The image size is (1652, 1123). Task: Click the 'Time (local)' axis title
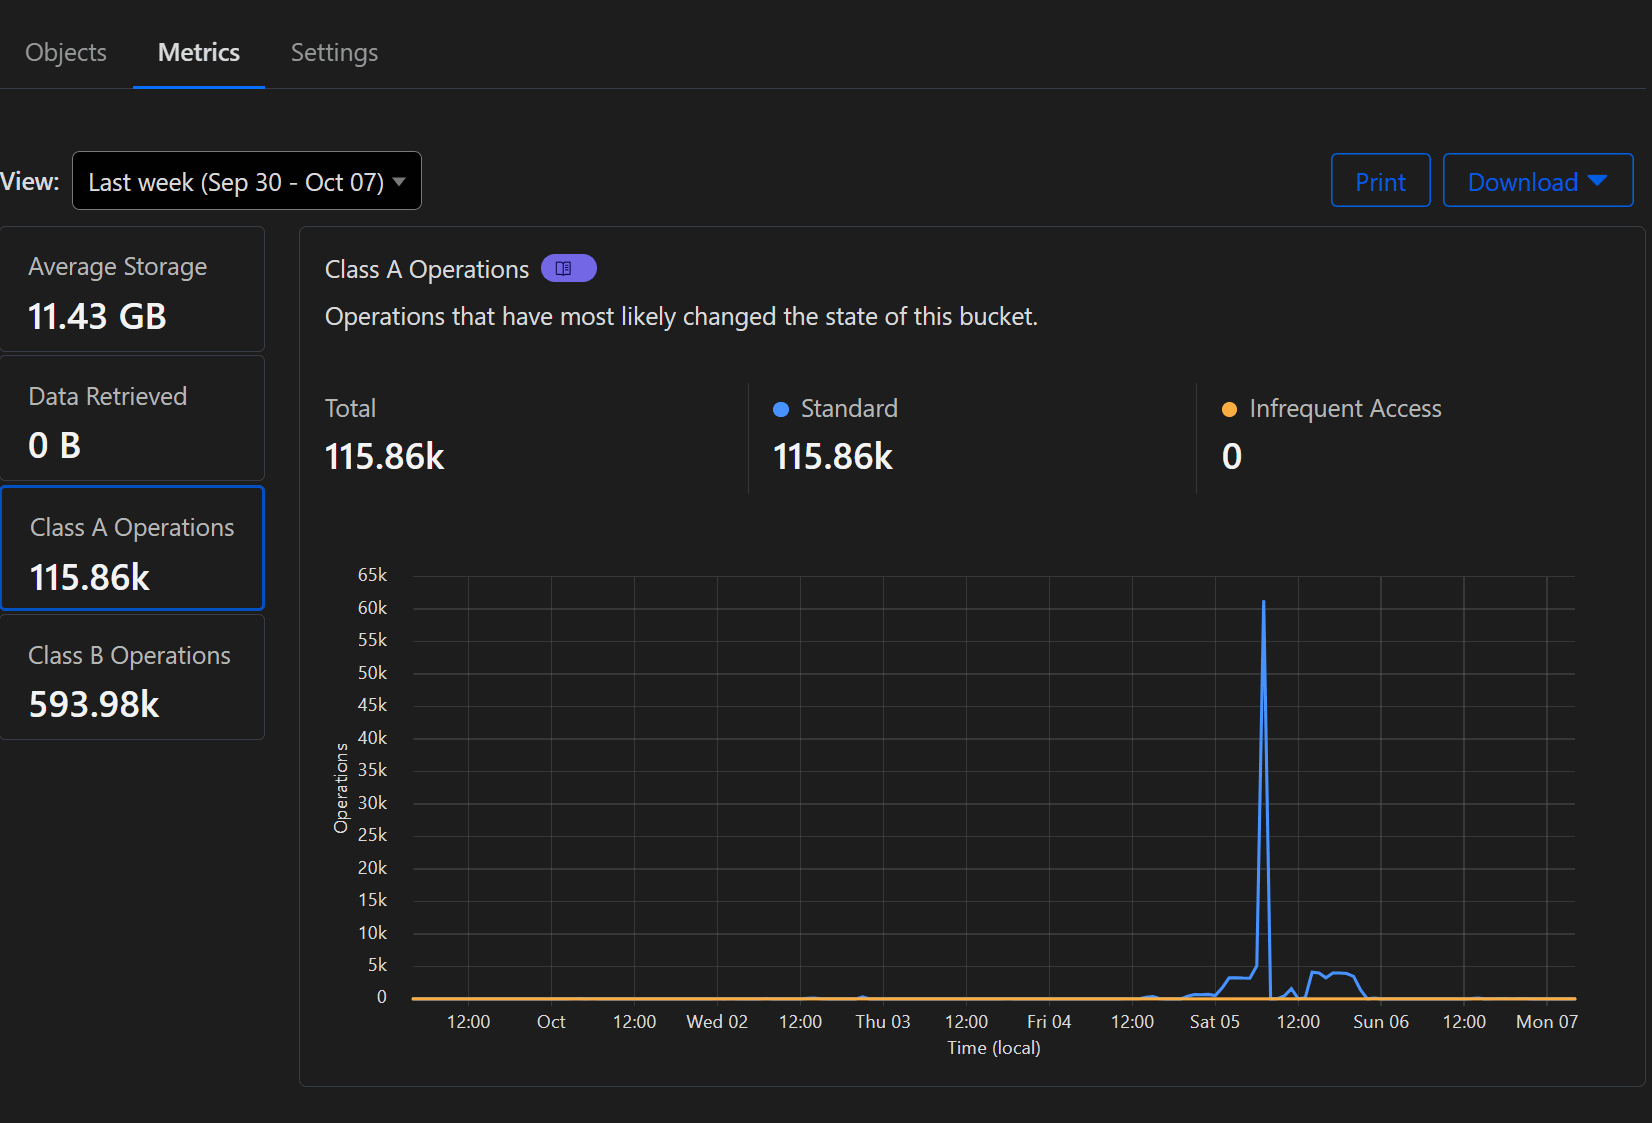994,1048
